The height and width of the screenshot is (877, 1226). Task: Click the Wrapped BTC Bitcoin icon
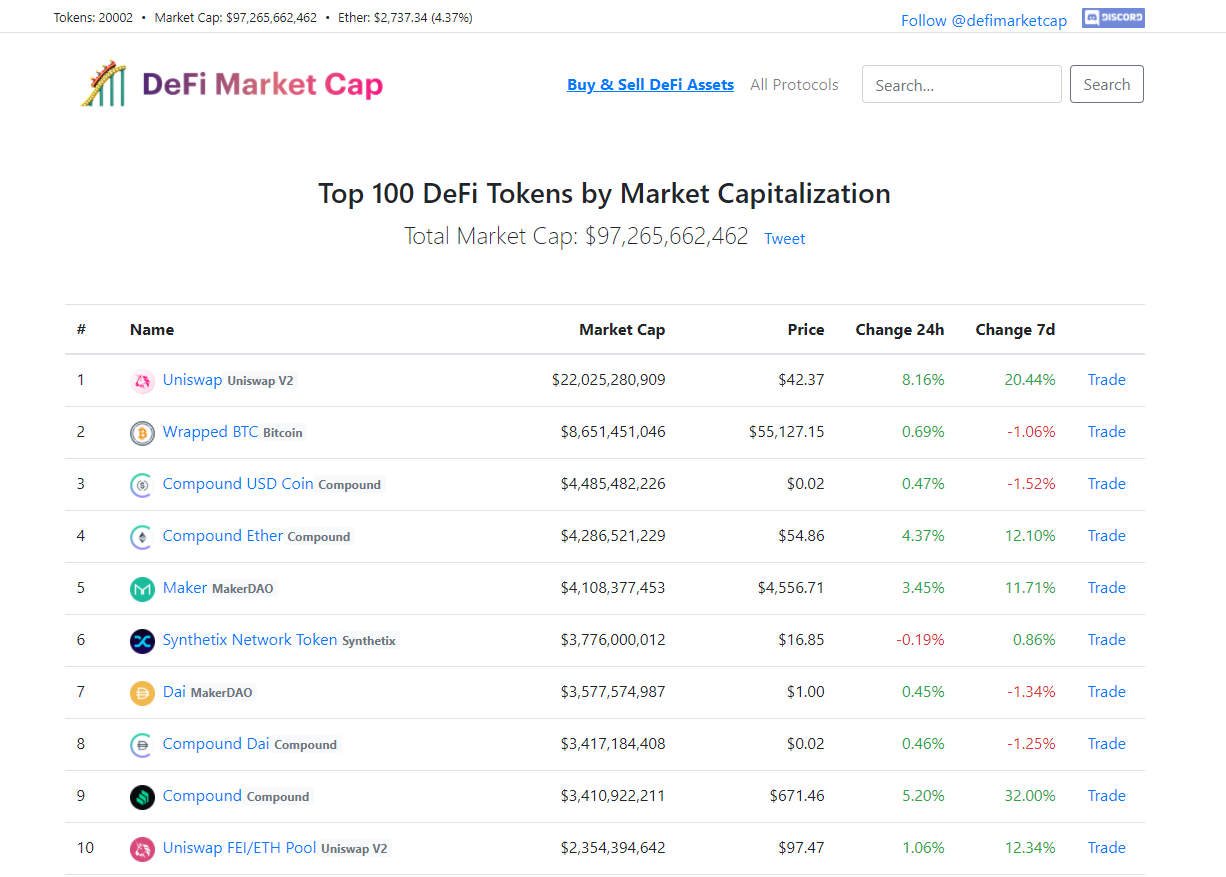(x=142, y=433)
